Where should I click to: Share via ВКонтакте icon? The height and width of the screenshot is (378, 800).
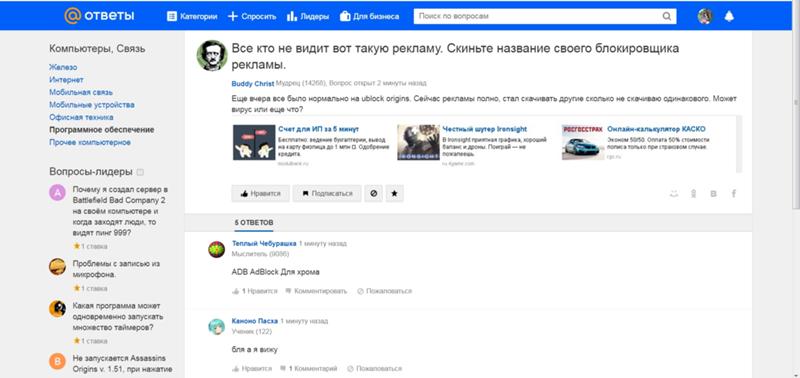[x=713, y=194]
